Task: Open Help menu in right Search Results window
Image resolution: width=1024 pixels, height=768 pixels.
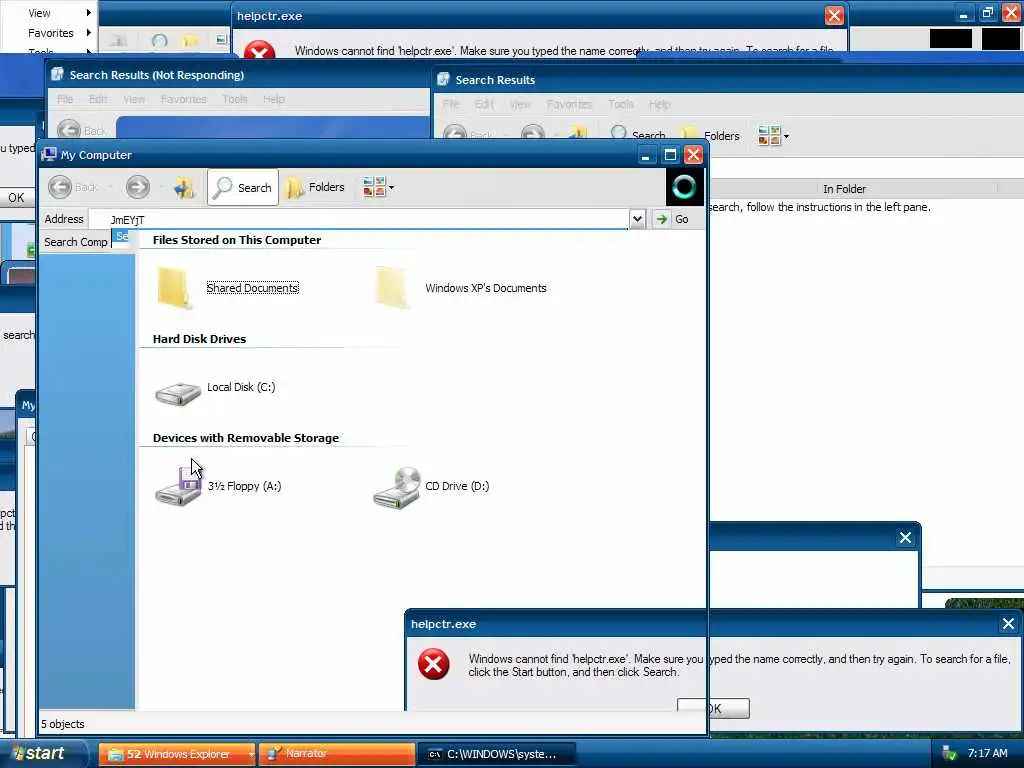Action: tap(660, 104)
